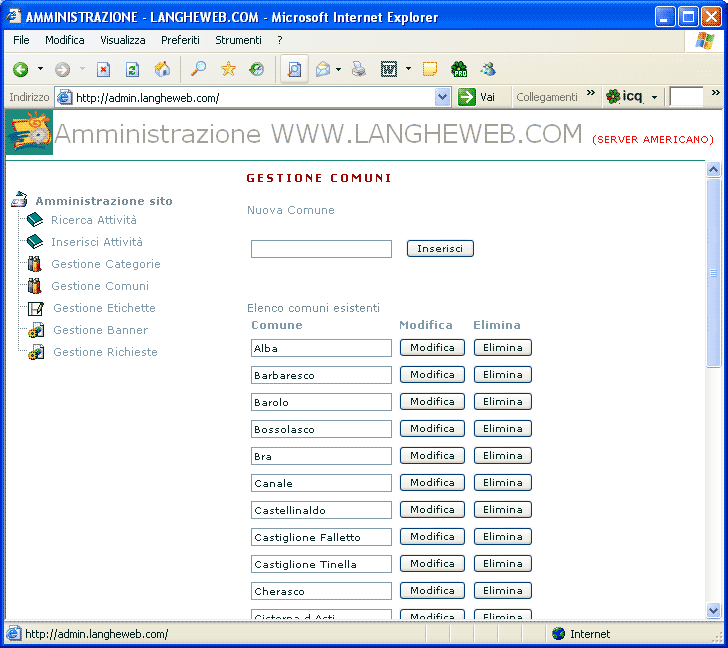Viewport: 728px width, 648px height.
Task: Click Modifica button for Alba
Action: pyautogui.click(x=432, y=347)
